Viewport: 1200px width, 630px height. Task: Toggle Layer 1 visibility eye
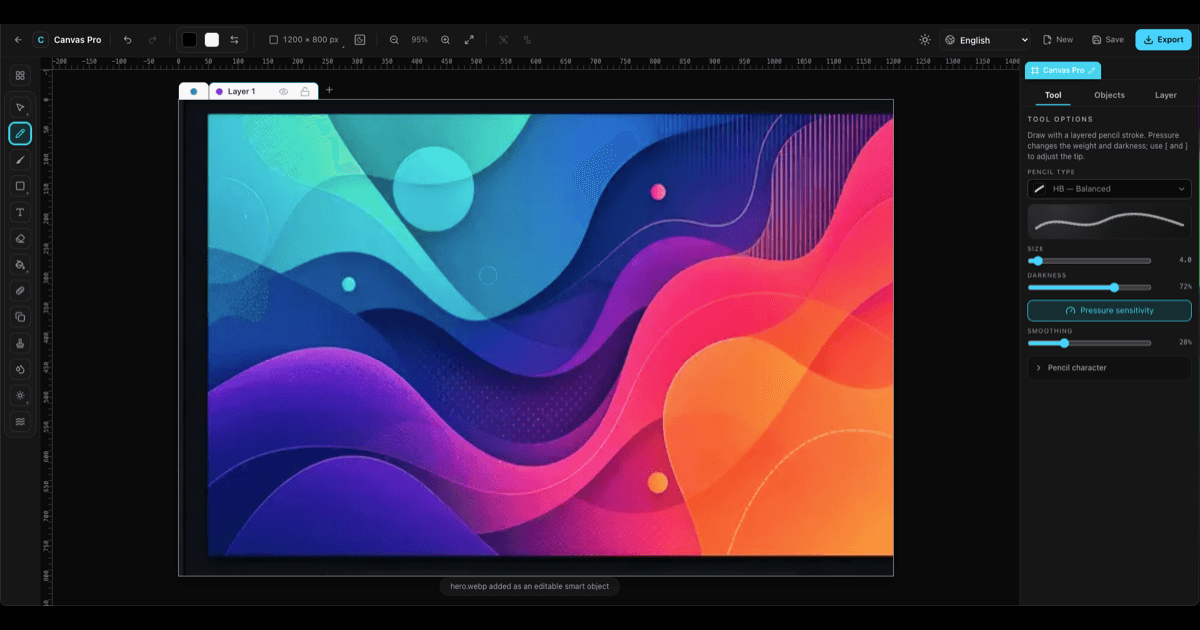pos(284,91)
